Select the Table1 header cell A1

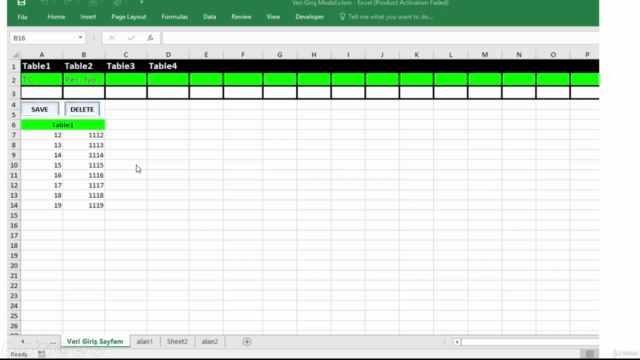(42, 66)
